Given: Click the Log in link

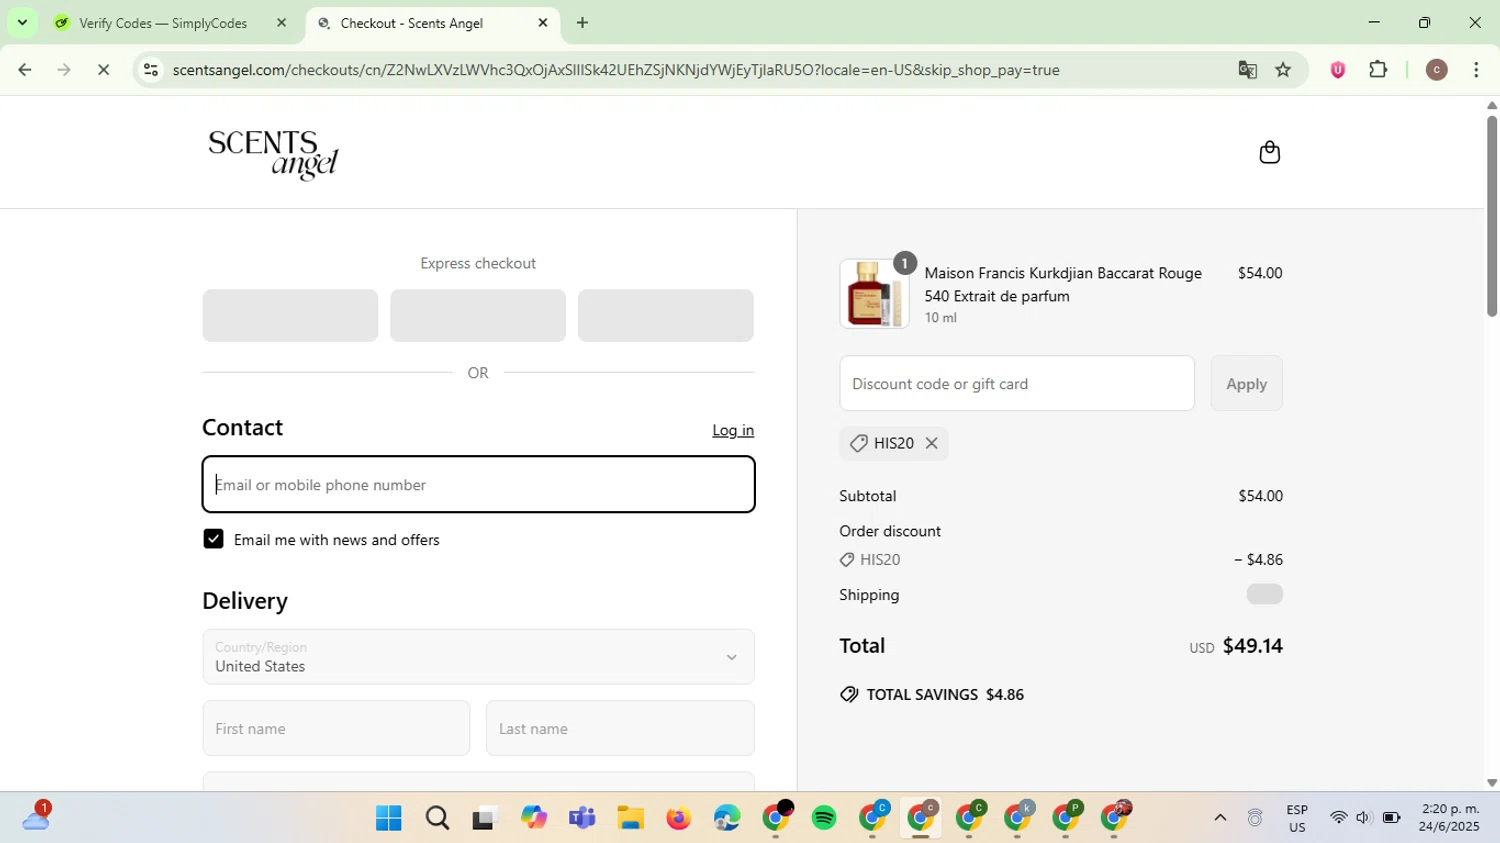Looking at the screenshot, I should tap(733, 430).
